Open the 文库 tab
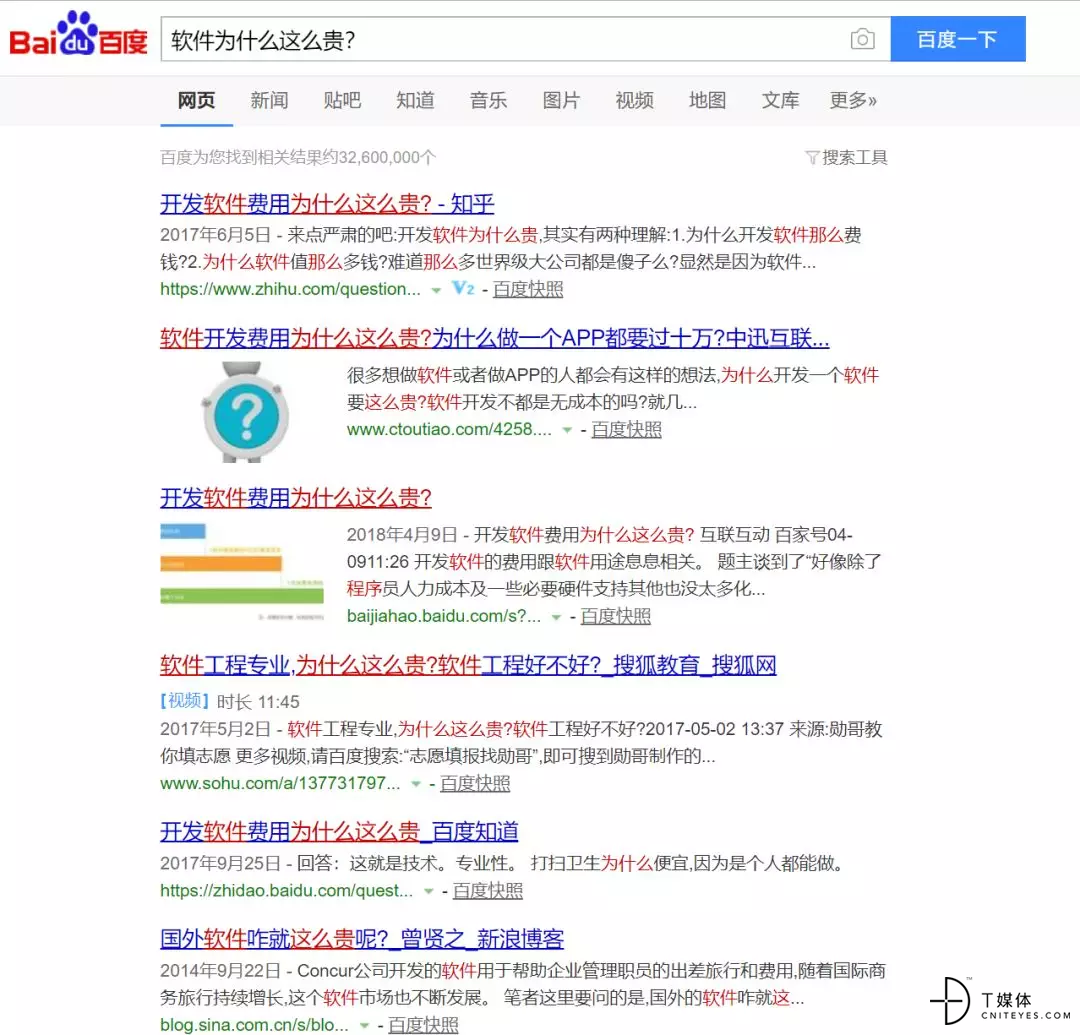Screen dimensions: 1080x1035 (x=780, y=101)
